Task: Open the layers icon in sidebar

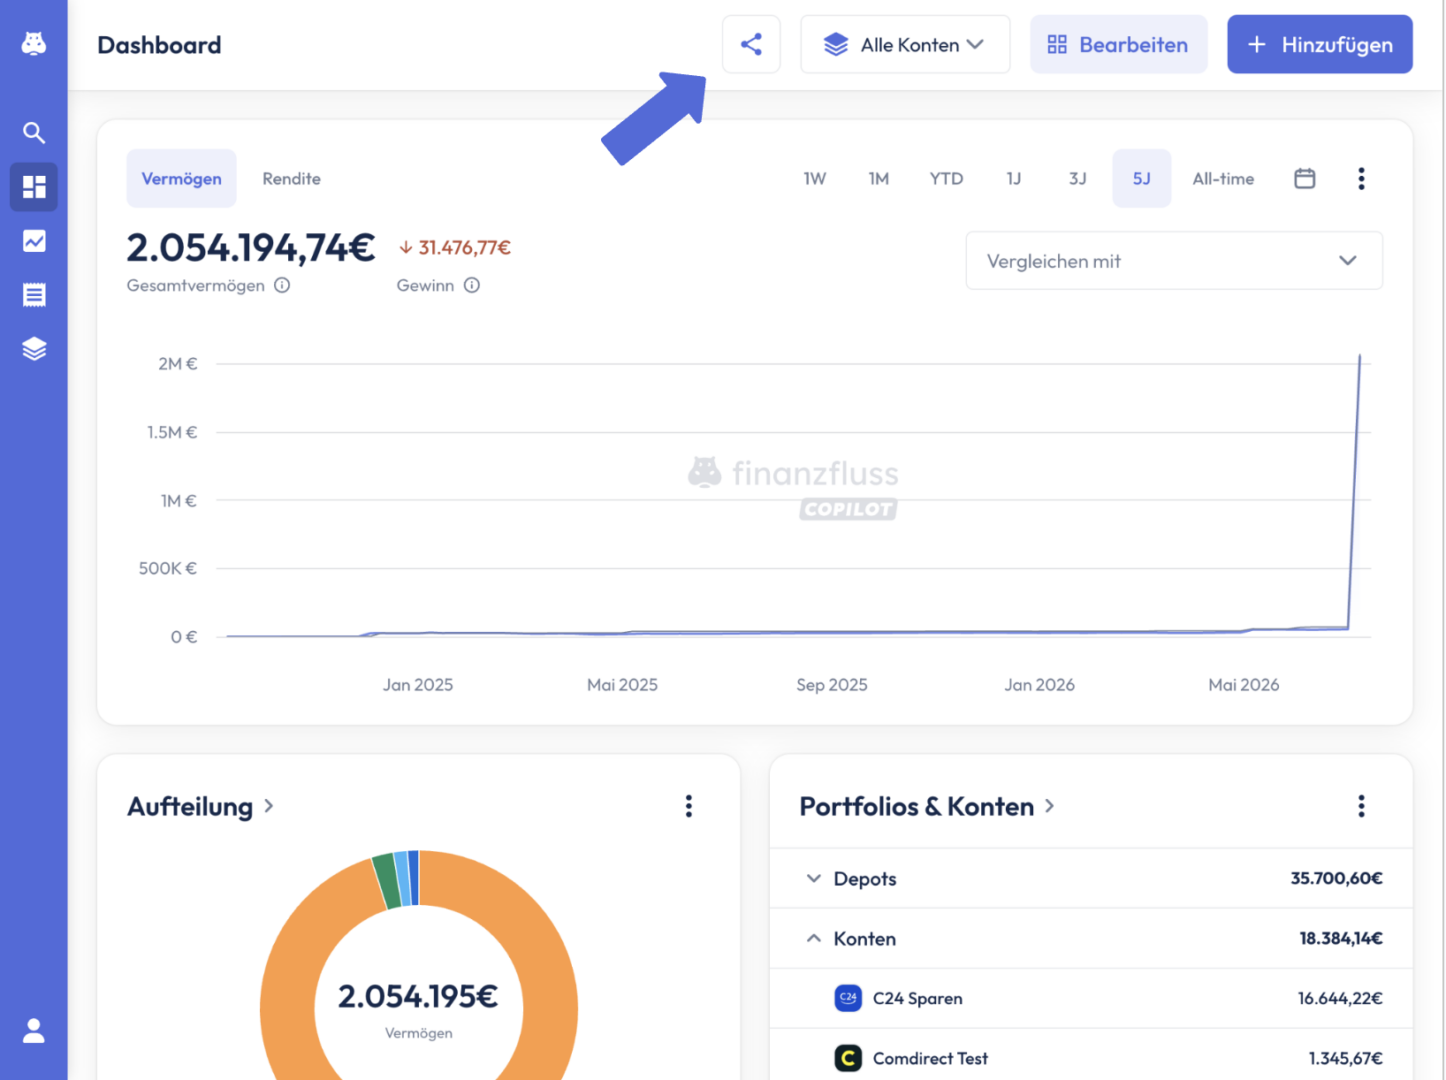Action: click(x=34, y=349)
